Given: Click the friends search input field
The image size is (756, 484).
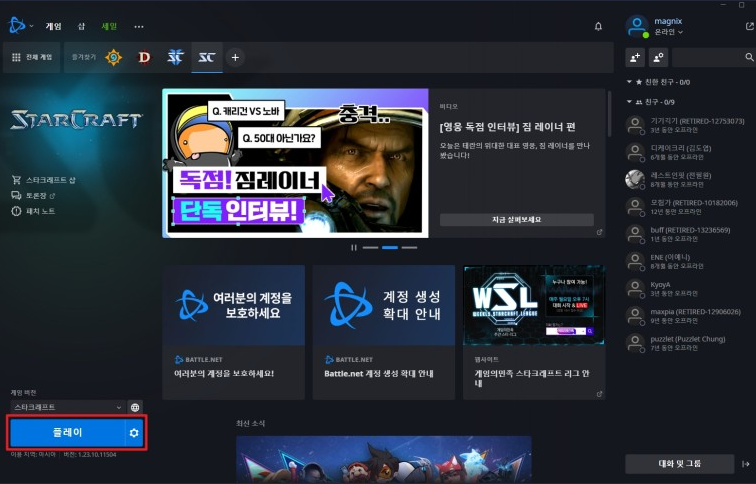Looking at the screenshot, I should click(x=708, y=57).
